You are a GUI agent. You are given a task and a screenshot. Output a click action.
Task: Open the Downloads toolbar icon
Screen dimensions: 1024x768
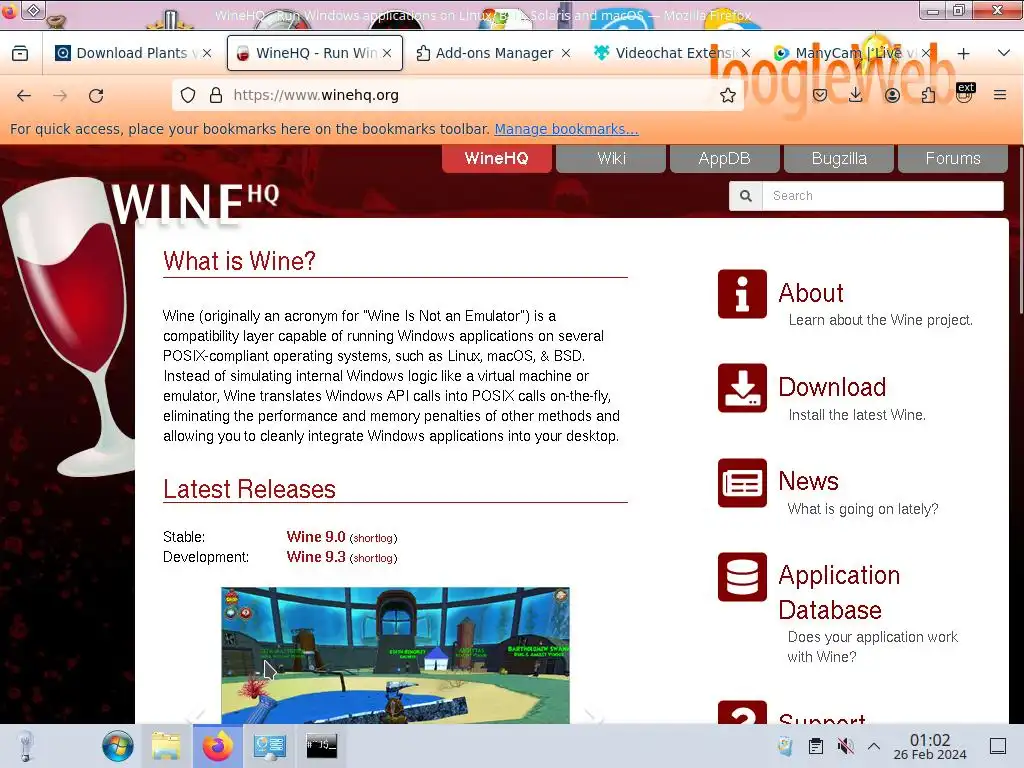click(856, 95)
